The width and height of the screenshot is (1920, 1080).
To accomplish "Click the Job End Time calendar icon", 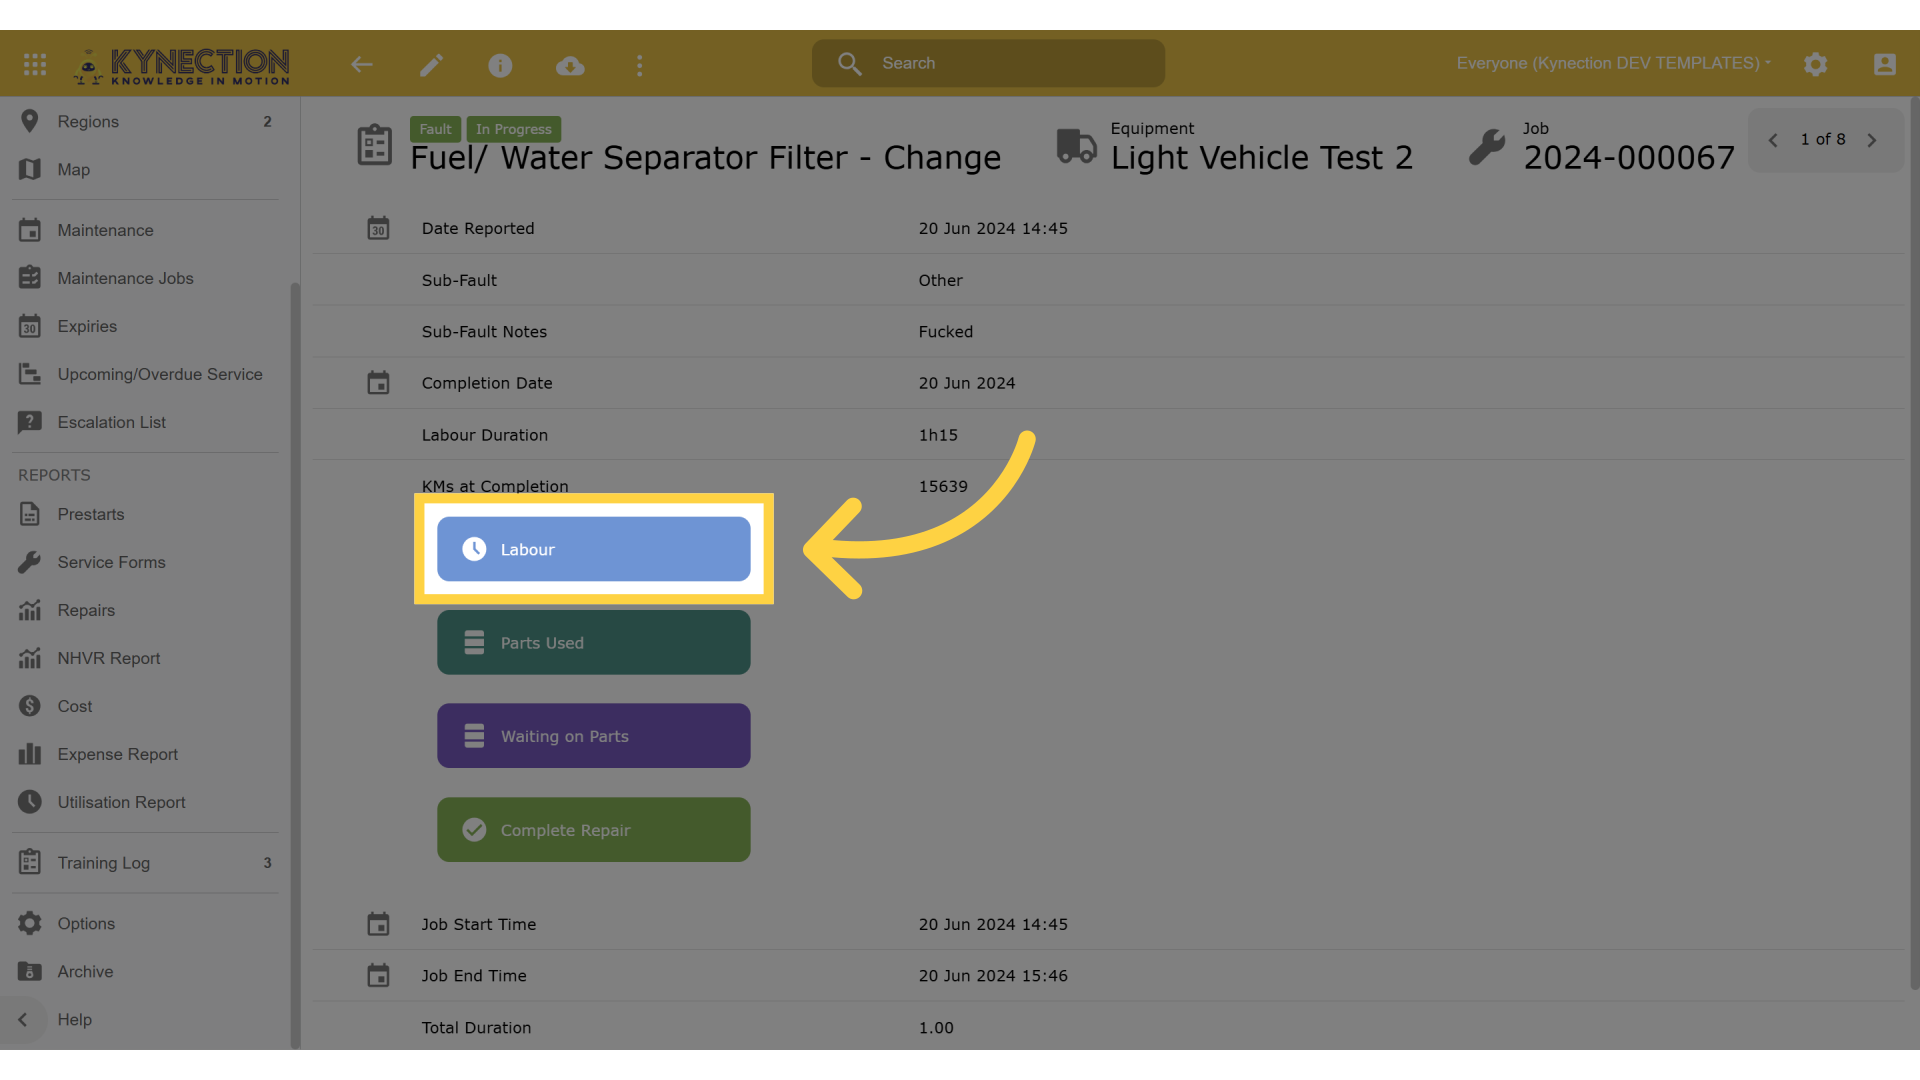I will coord(378,975).
